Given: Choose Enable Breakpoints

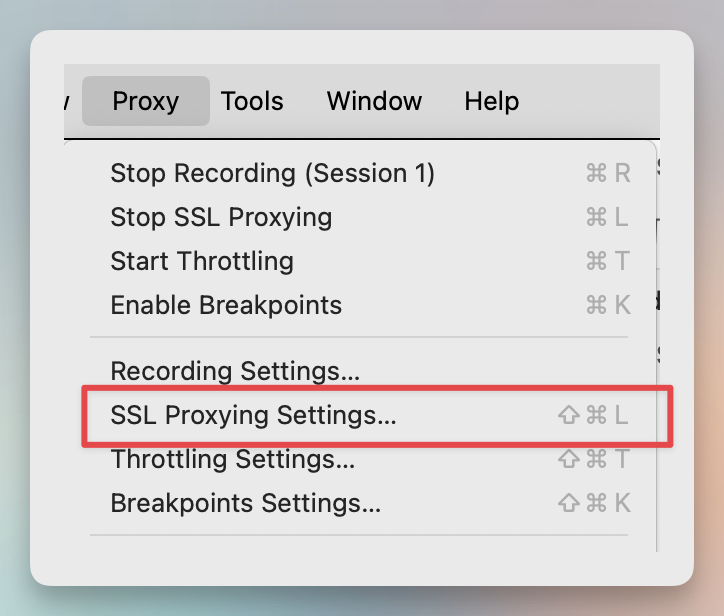Looking at the screenshot, I should 359,305.
